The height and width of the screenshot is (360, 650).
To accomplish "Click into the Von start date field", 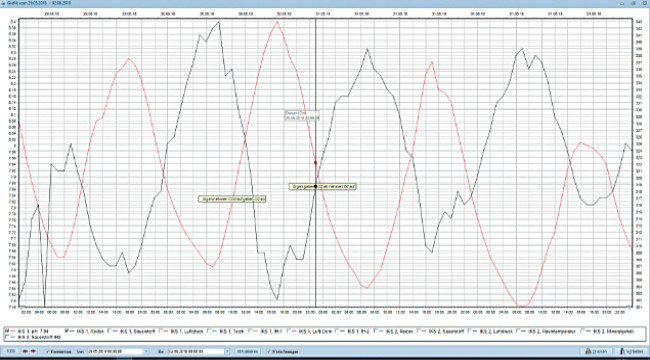I will [115, 351].
